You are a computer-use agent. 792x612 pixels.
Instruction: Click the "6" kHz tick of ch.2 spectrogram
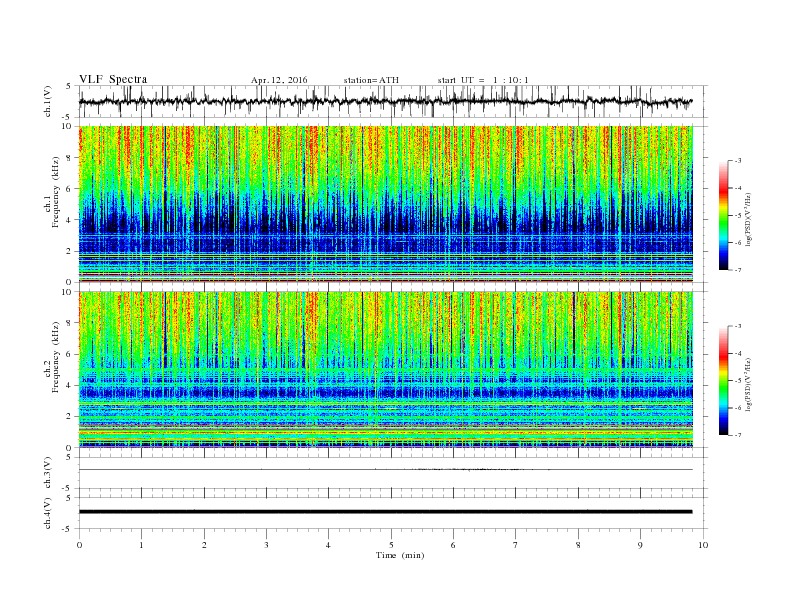(x=69, y=354)
